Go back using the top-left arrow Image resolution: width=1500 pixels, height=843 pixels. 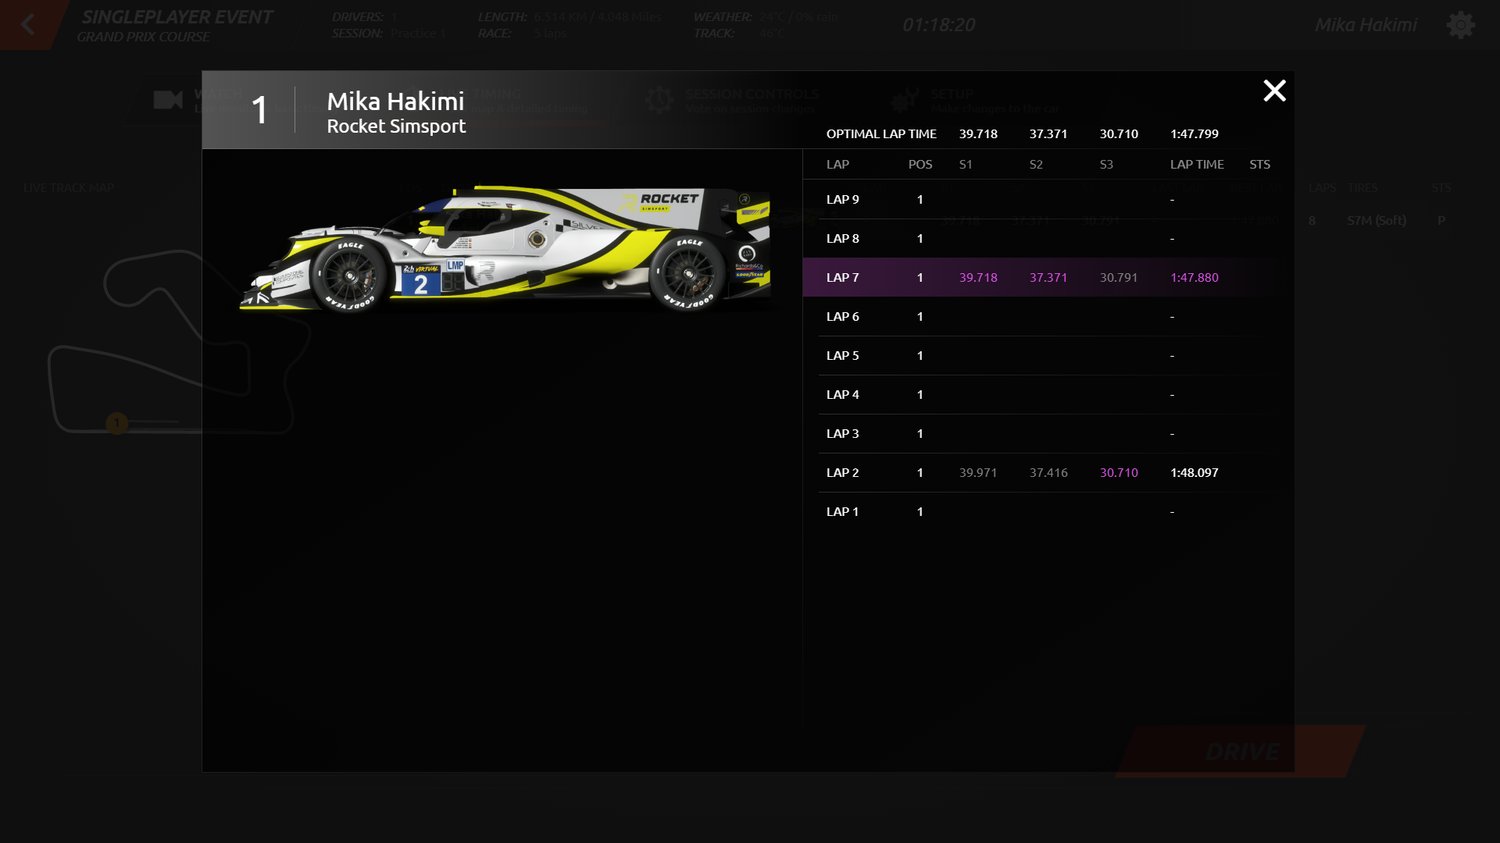pos(27,25)
